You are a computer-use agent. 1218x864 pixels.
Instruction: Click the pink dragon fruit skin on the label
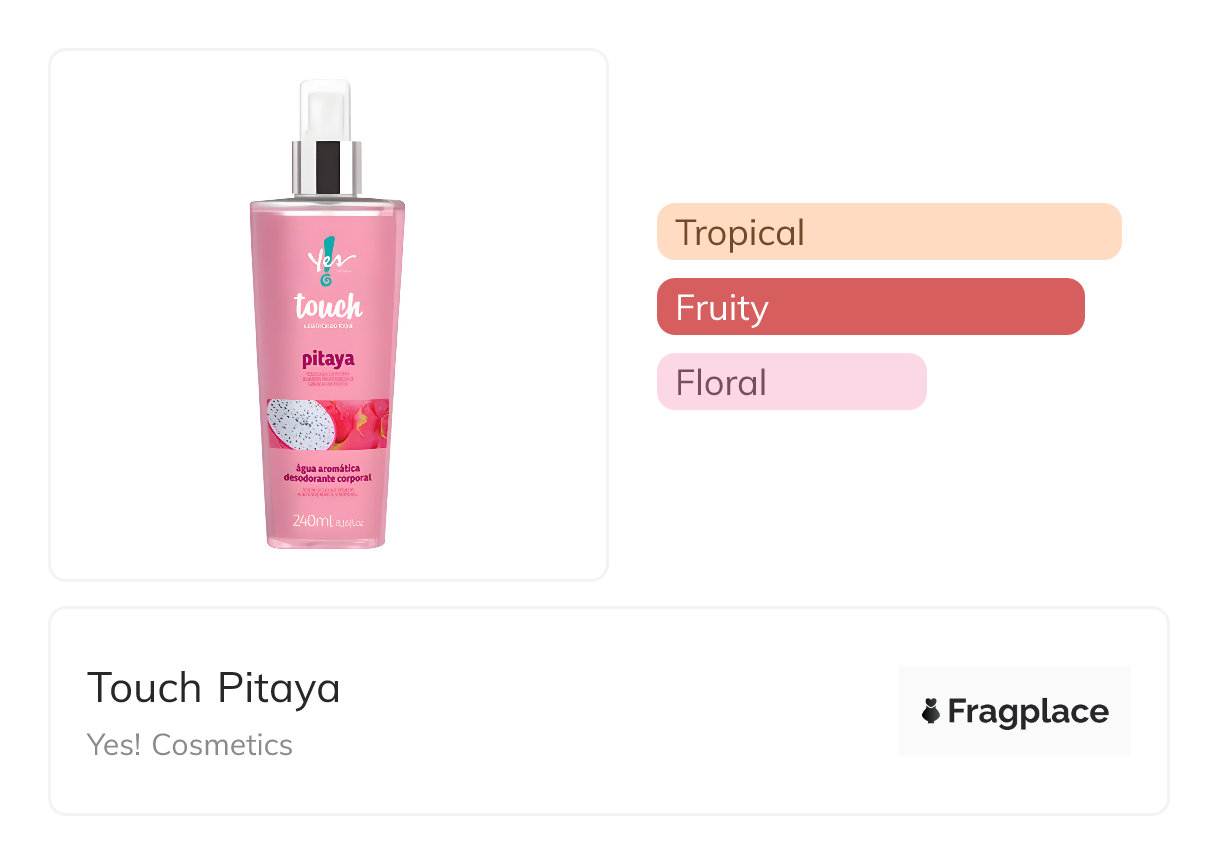(362, 421)
